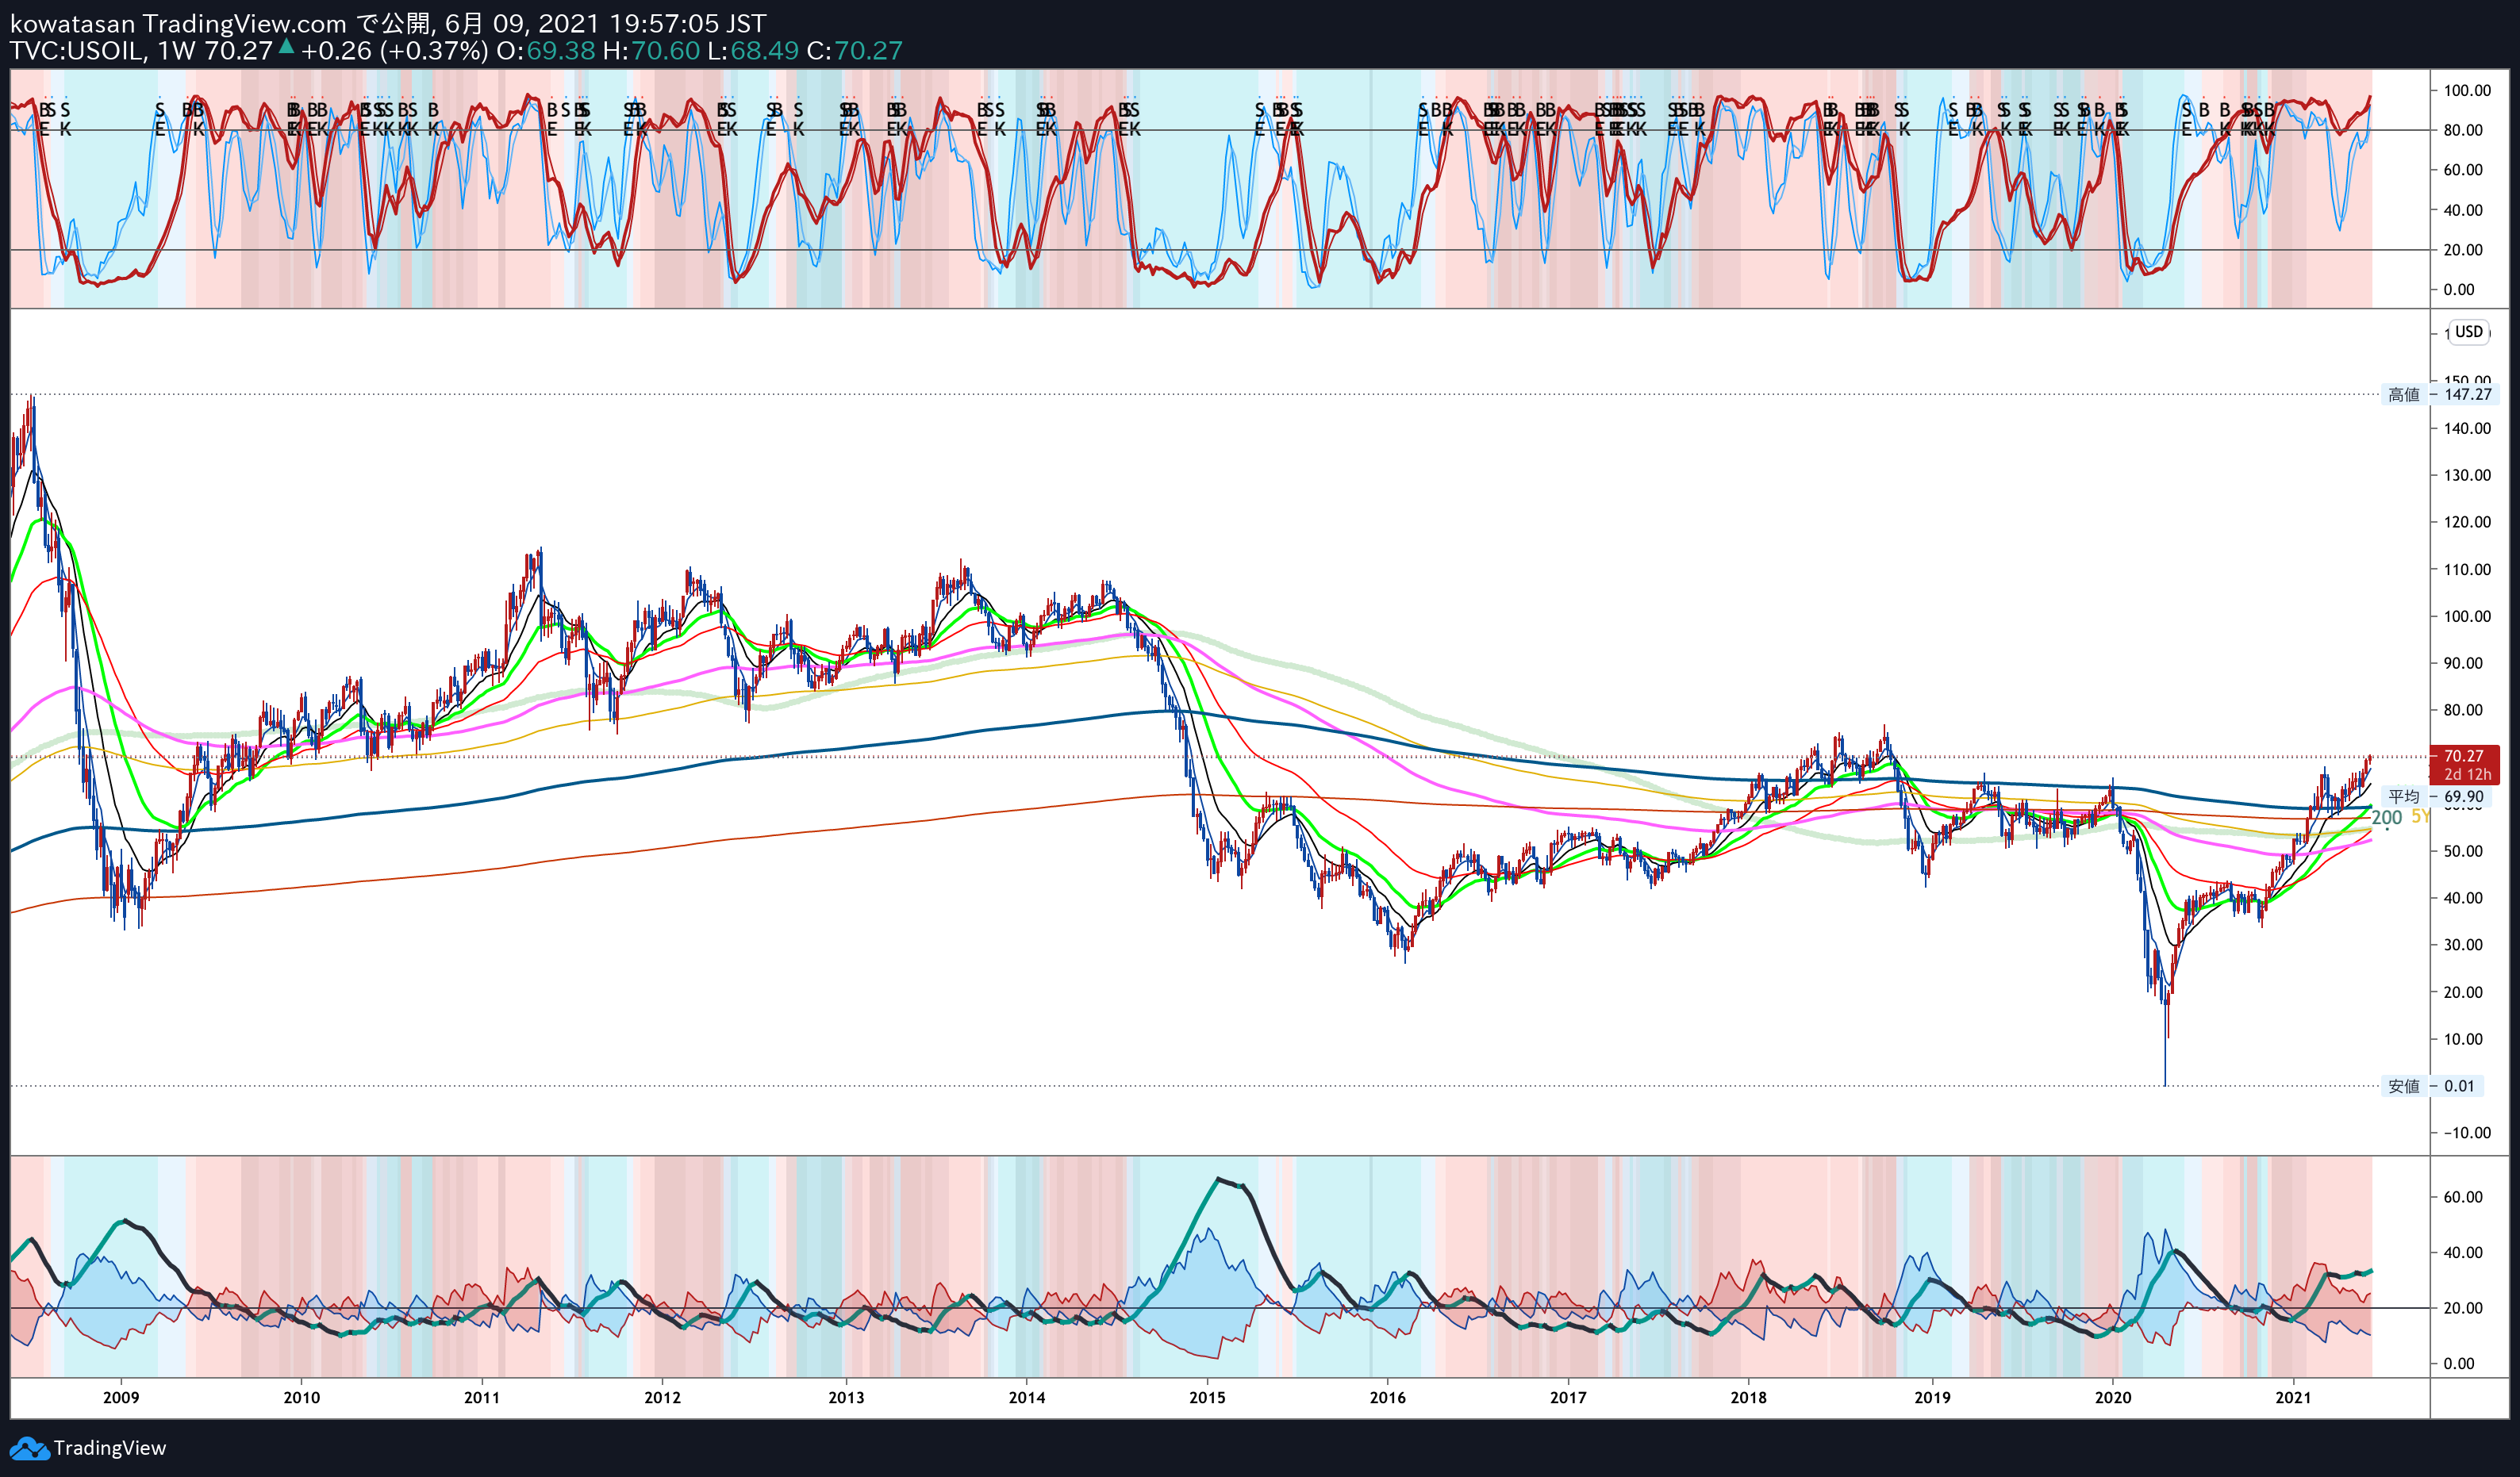Click the TVC:USOIL, 1W symbol title
Viewport: 2520px width, 1477px height.
[103, 51]
